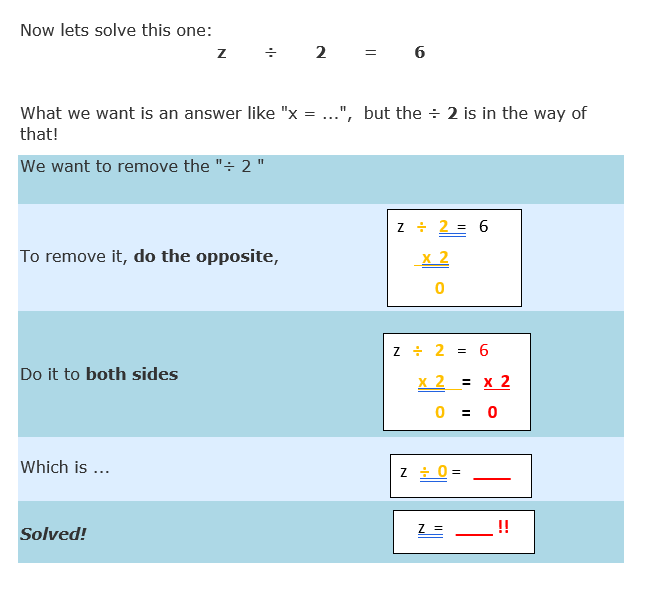Click the orange division sign in first box
Image resolution: width=652 pixels, height=601 pixels.
(421, 227)
